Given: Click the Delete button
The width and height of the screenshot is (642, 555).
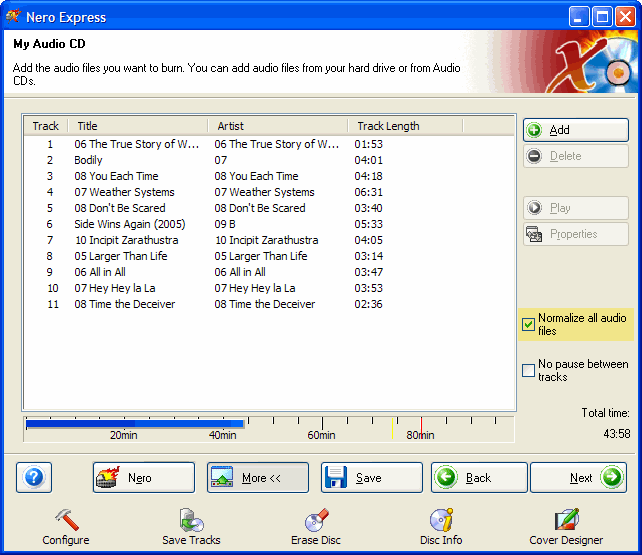Looking at the screenshot, I should click(576, 156).
